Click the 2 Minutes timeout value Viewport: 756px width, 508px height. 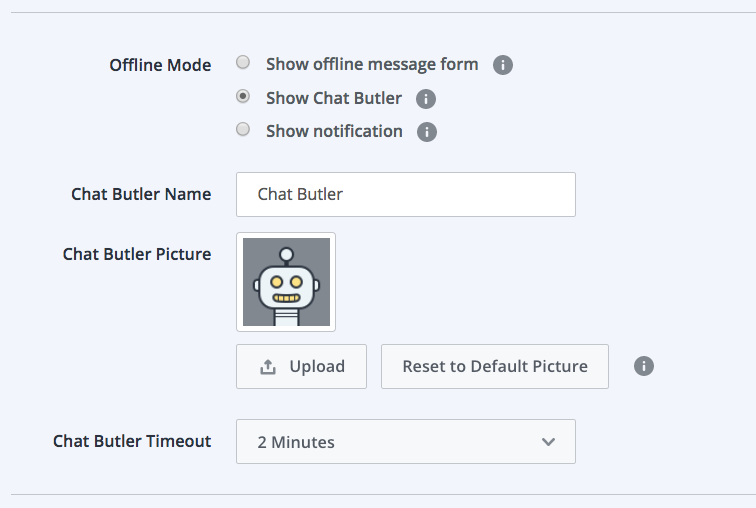click(x=296, y=442)
